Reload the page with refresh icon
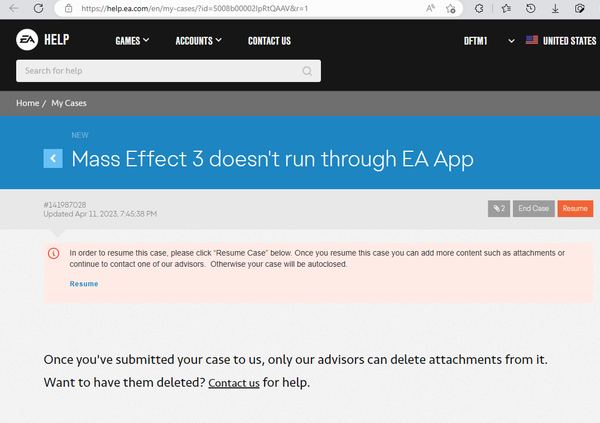The image size is (600, 423). tap(38, 8)
